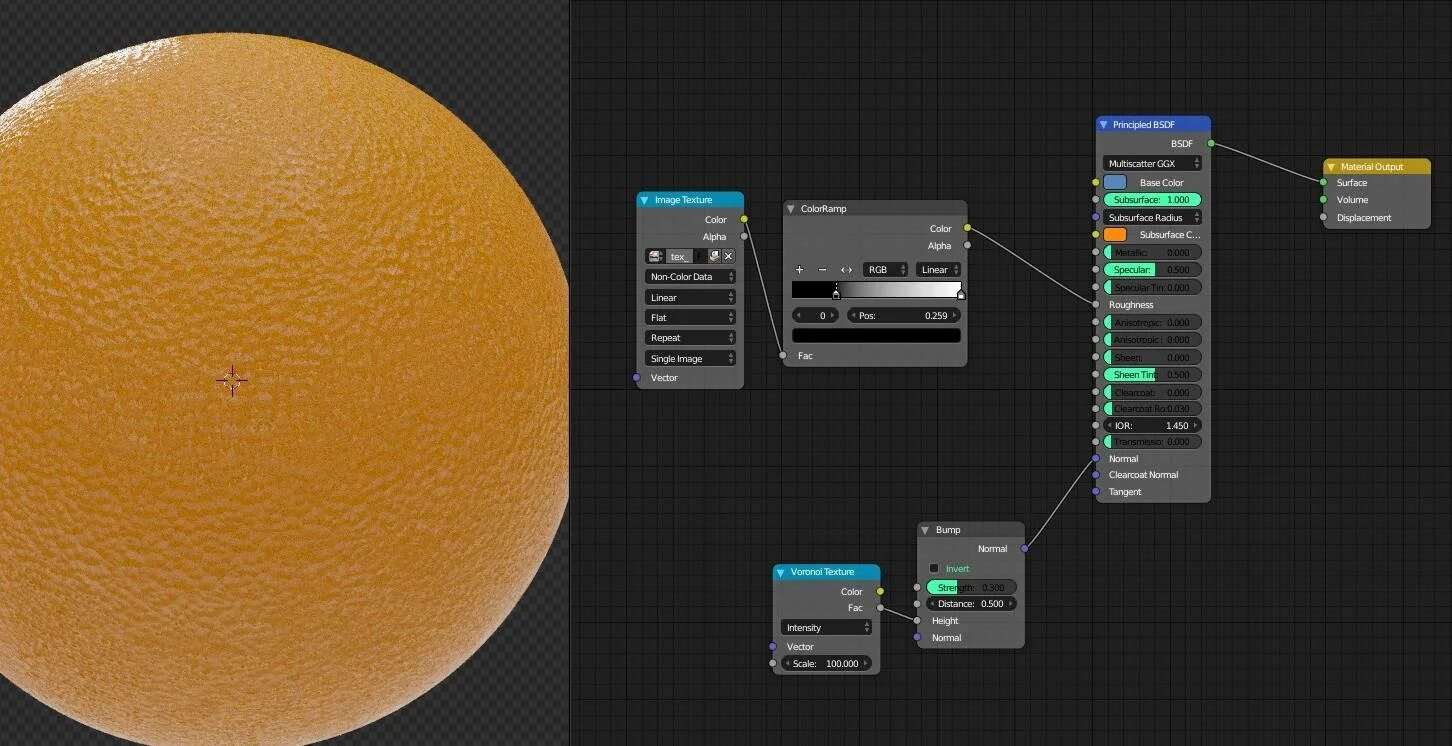Unlink the texture image with the X icon
Image resolution: width=1452 pixels, height=746 pixels.
(x=728, y=256)
